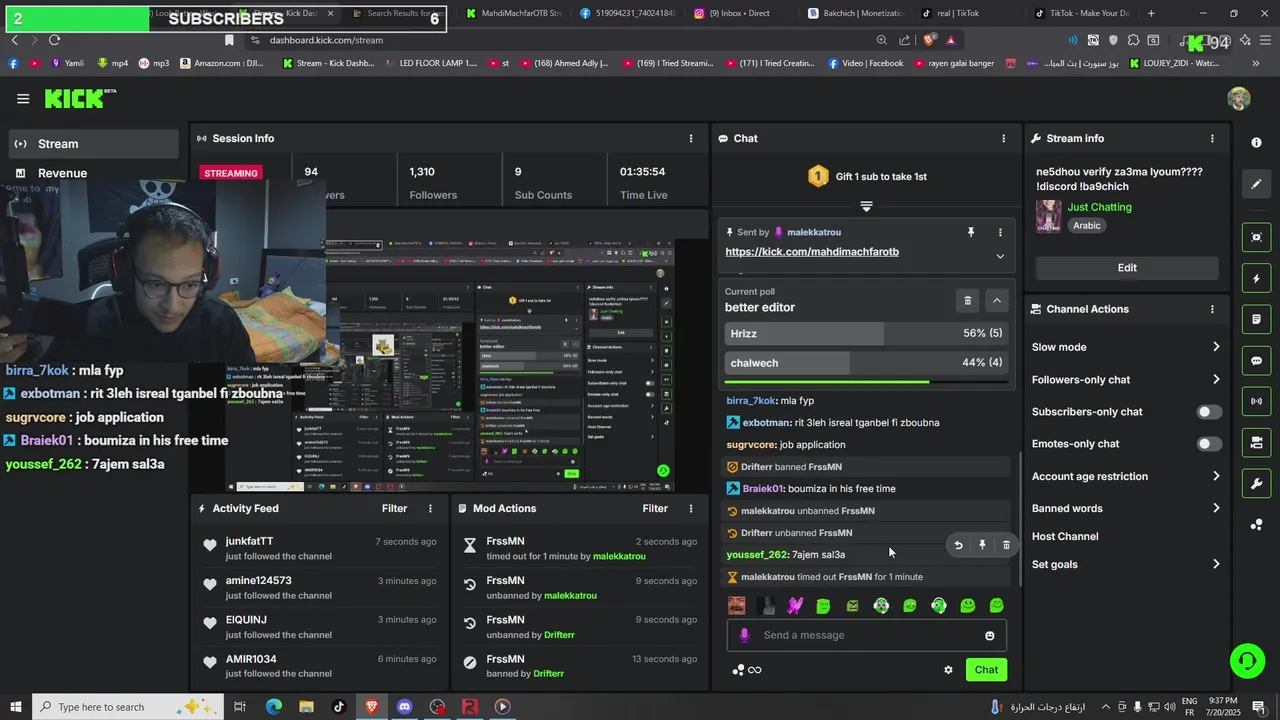Click the Edit stream info button
This screenshot has width=1280, height=720.
(1127, 268)
